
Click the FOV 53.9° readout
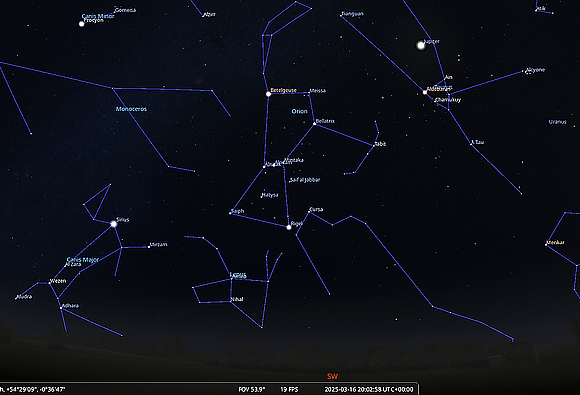click(252, 389)
